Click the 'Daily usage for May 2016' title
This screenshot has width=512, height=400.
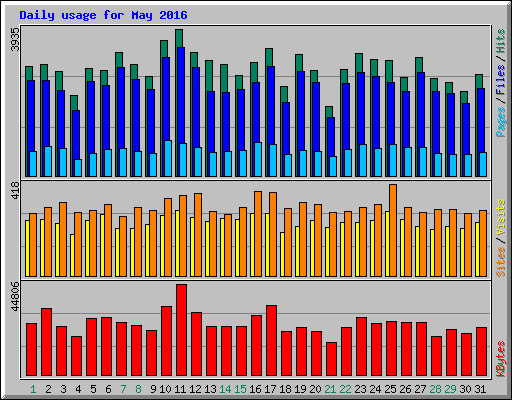(x=103, y=15)
